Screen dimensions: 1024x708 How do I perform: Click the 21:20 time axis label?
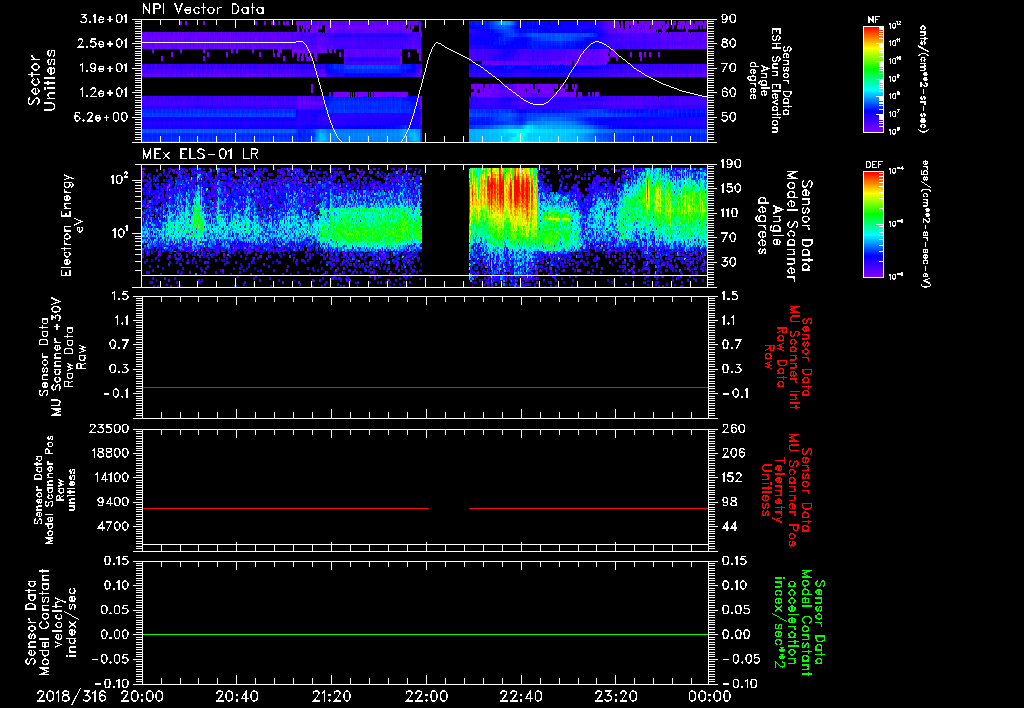point(331,696)
